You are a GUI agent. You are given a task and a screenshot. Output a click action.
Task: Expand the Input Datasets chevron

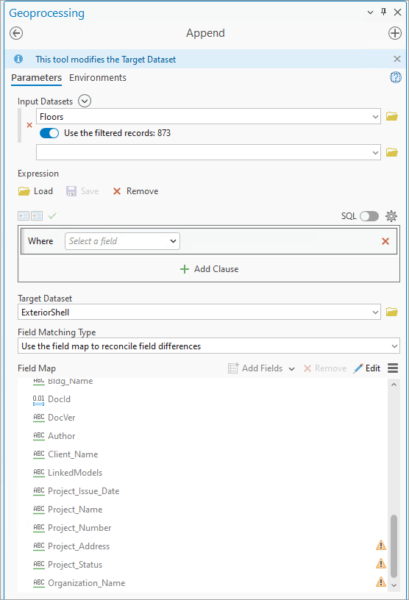85,101
